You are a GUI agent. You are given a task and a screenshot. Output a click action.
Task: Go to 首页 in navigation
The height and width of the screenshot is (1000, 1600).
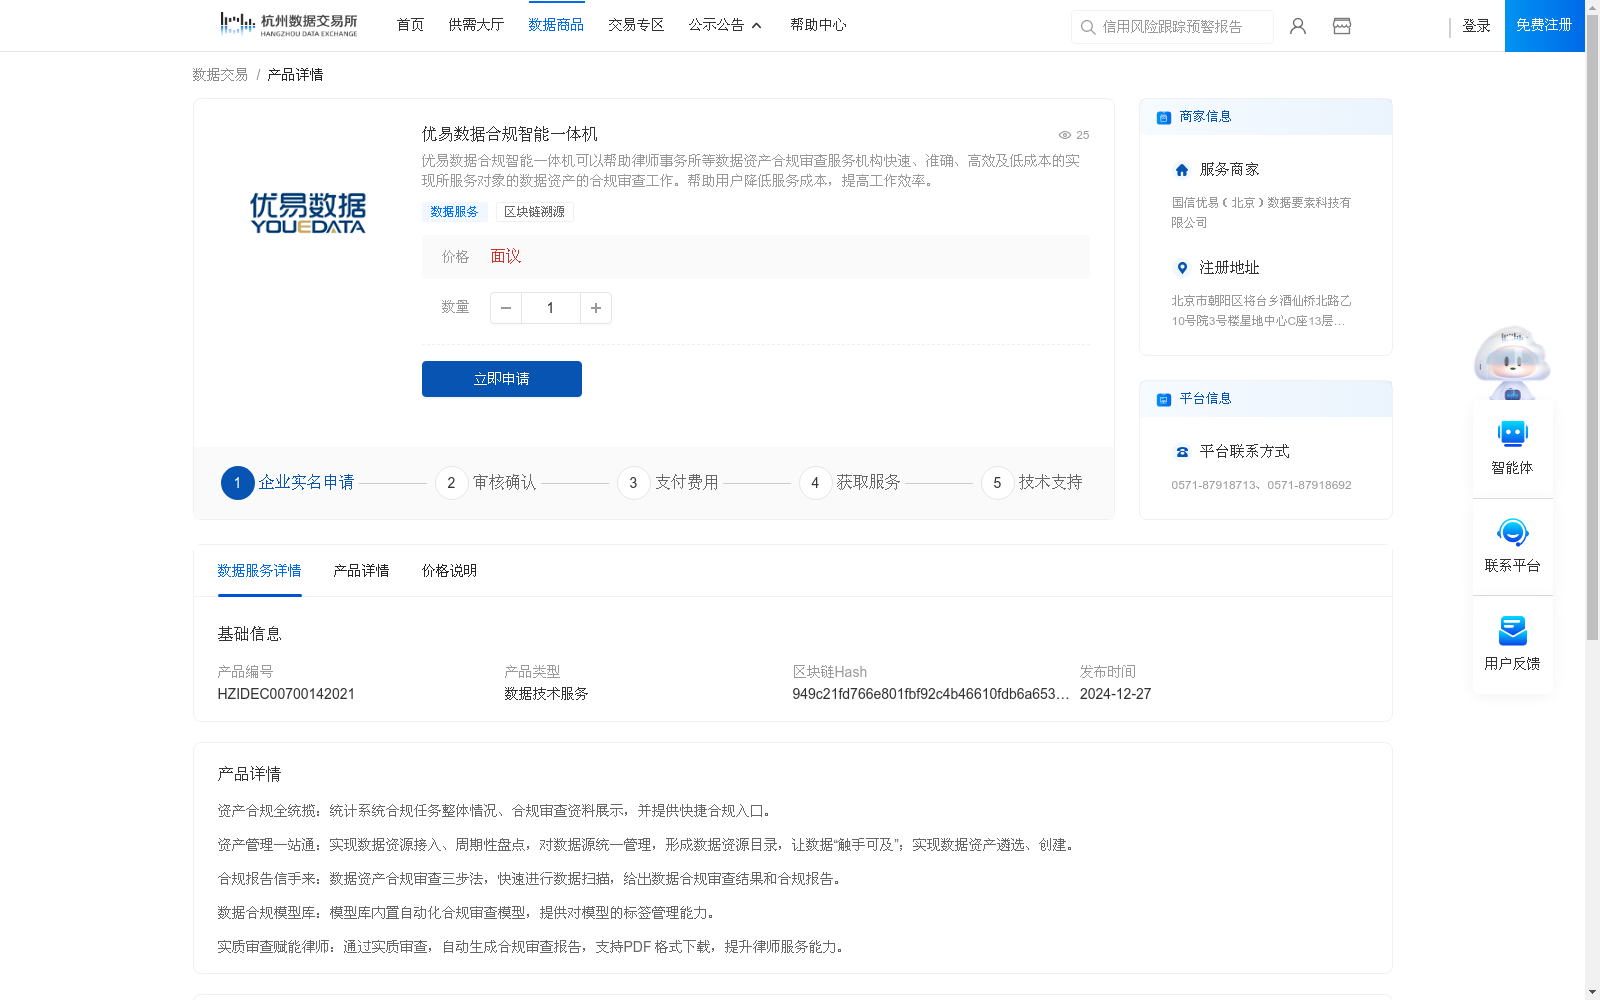click(410, 25)
